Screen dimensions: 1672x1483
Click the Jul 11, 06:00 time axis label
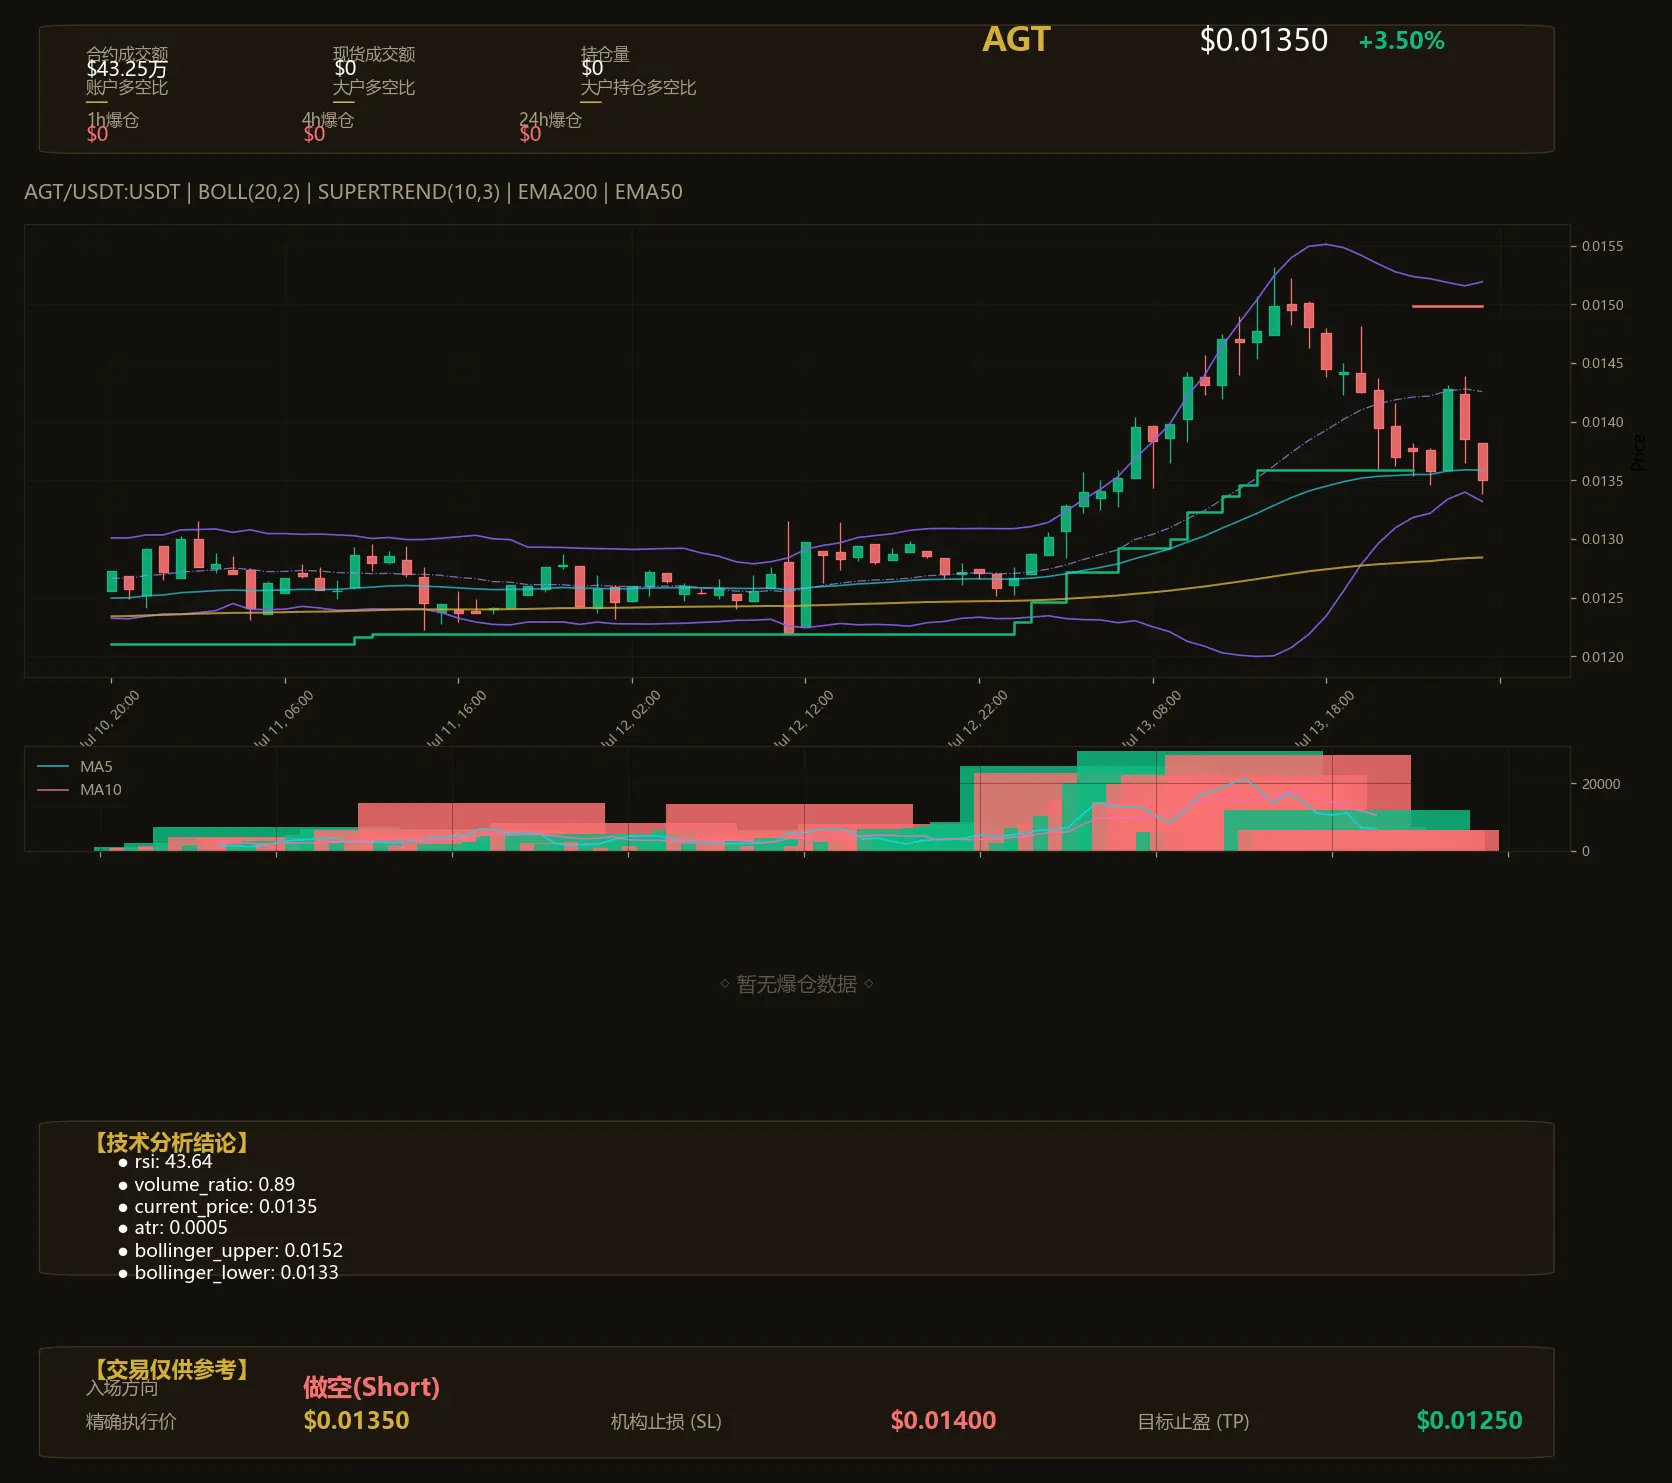coord(282,718)
